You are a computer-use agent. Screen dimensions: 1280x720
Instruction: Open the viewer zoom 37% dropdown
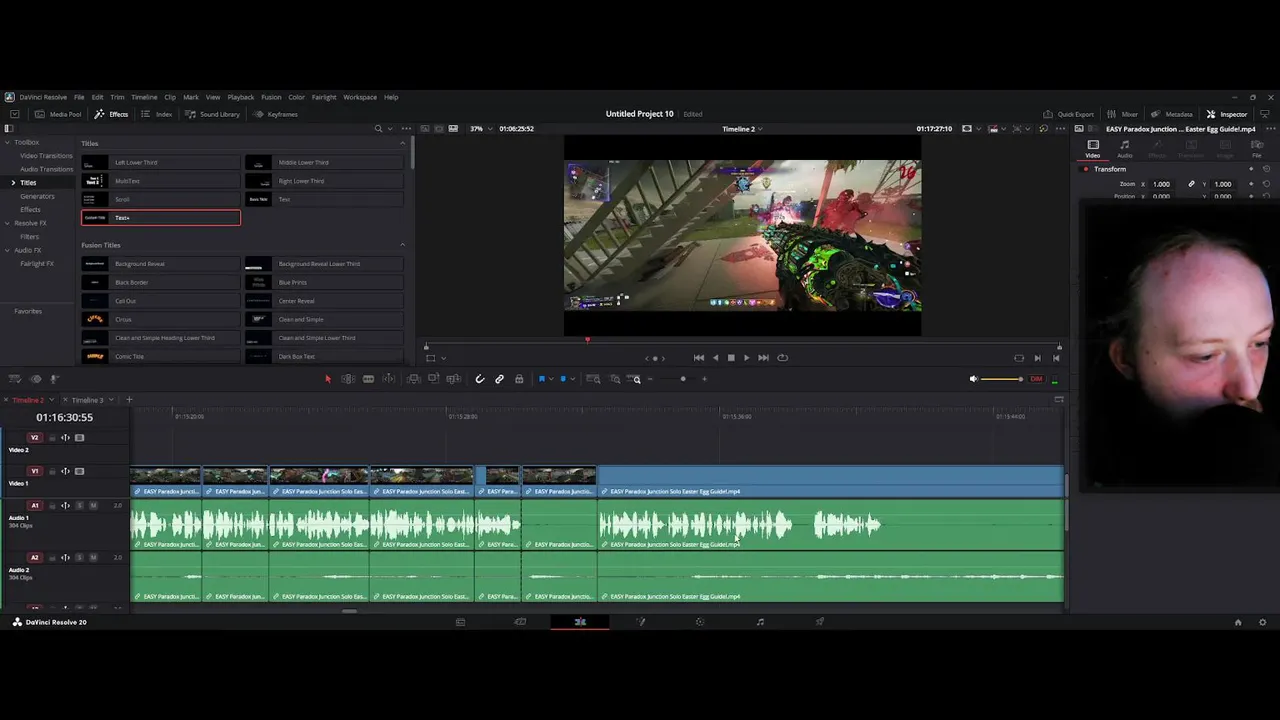click(481, 129)
